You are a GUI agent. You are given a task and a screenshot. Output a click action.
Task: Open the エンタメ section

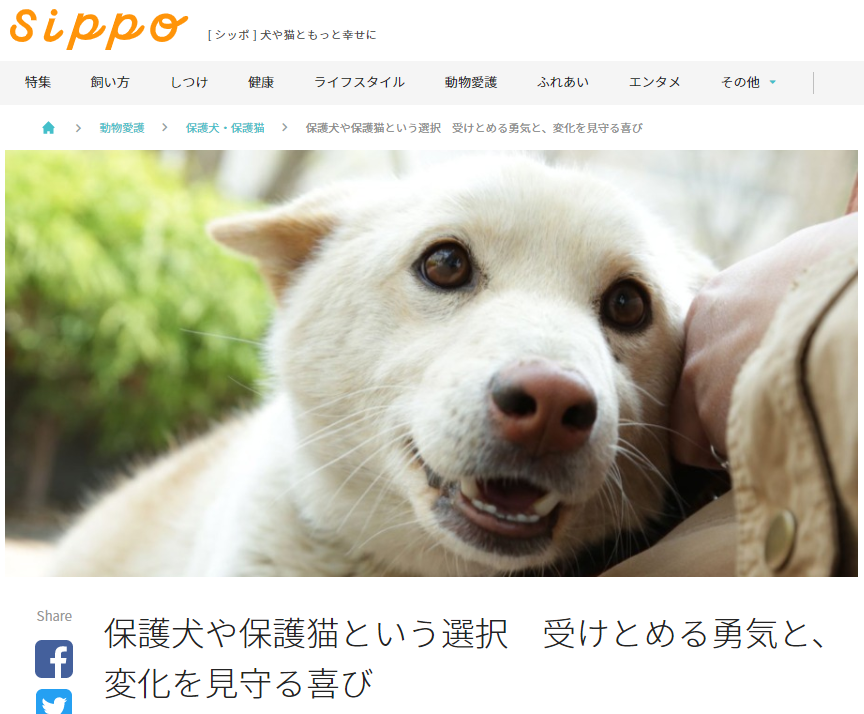point(655,82)
